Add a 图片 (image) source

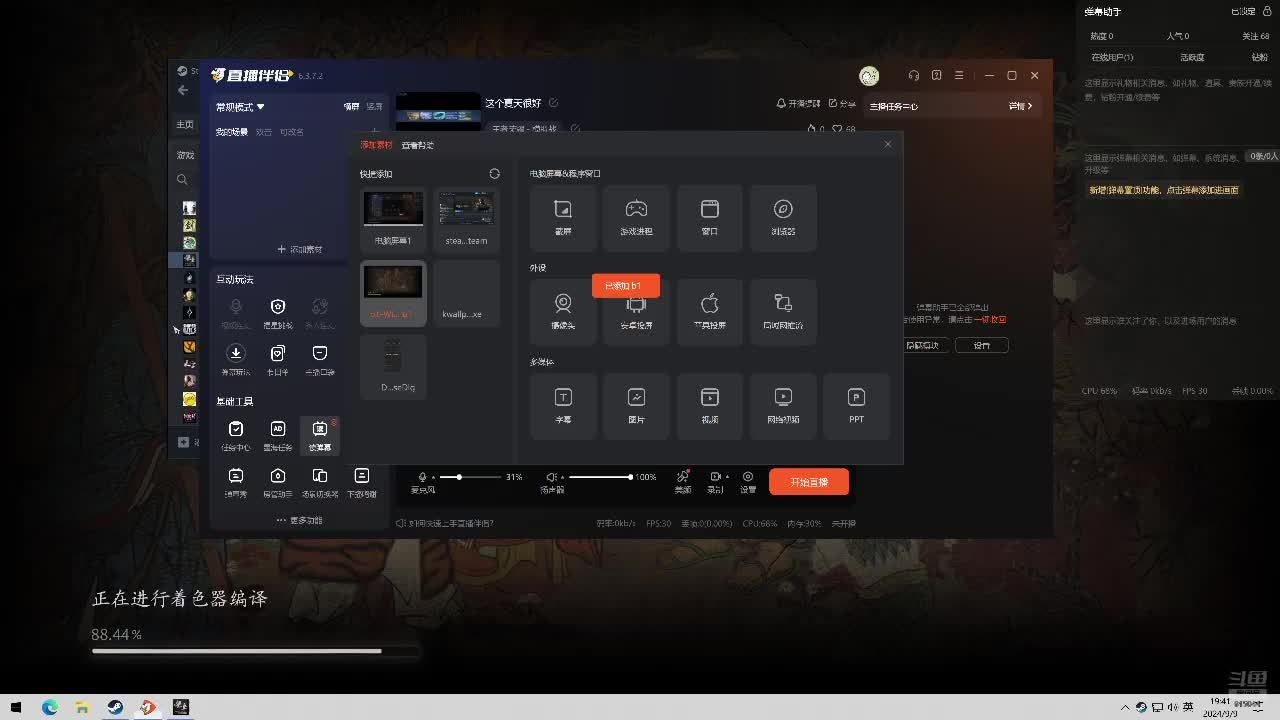[636, 404]
